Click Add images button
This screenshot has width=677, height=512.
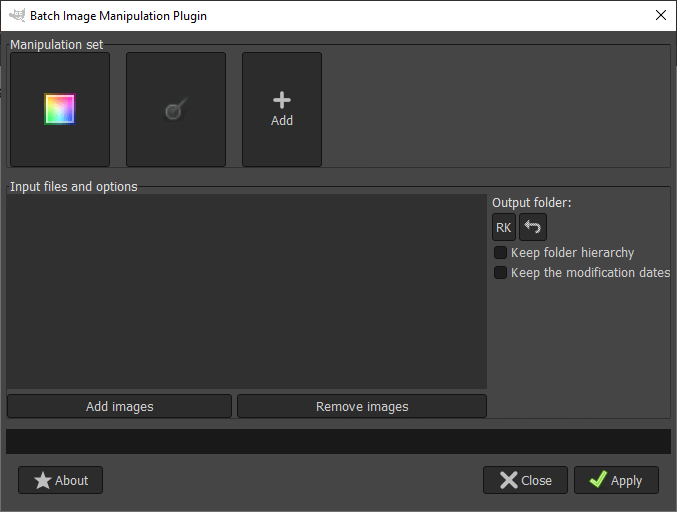[x=119, y=406]
